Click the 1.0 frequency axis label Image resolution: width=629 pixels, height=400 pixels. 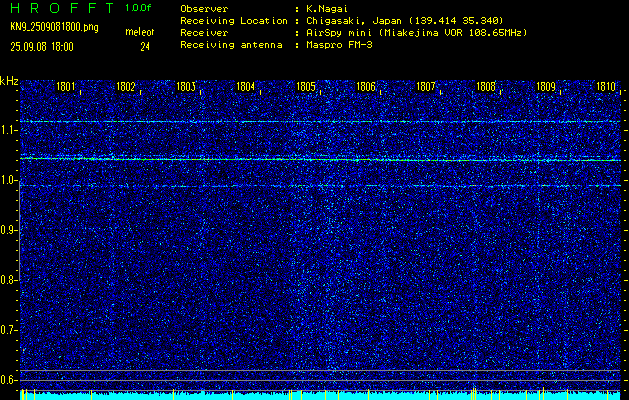click(8, 180)
